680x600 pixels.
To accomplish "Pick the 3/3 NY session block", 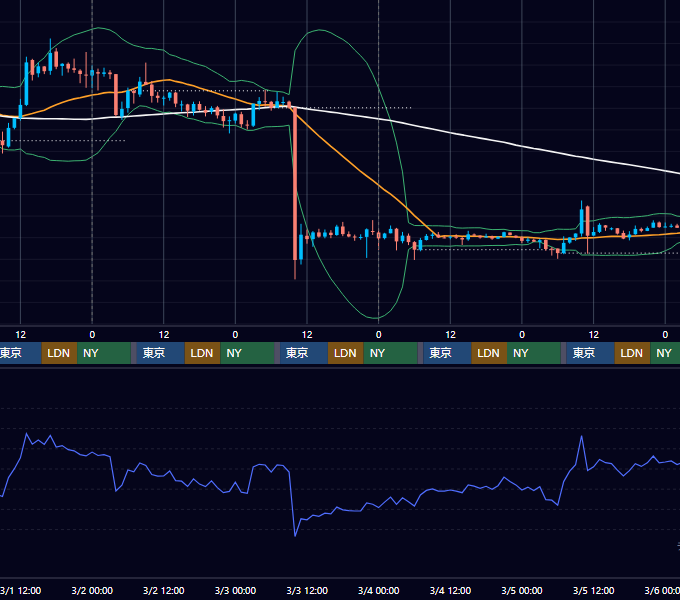I will coord(390,353).
